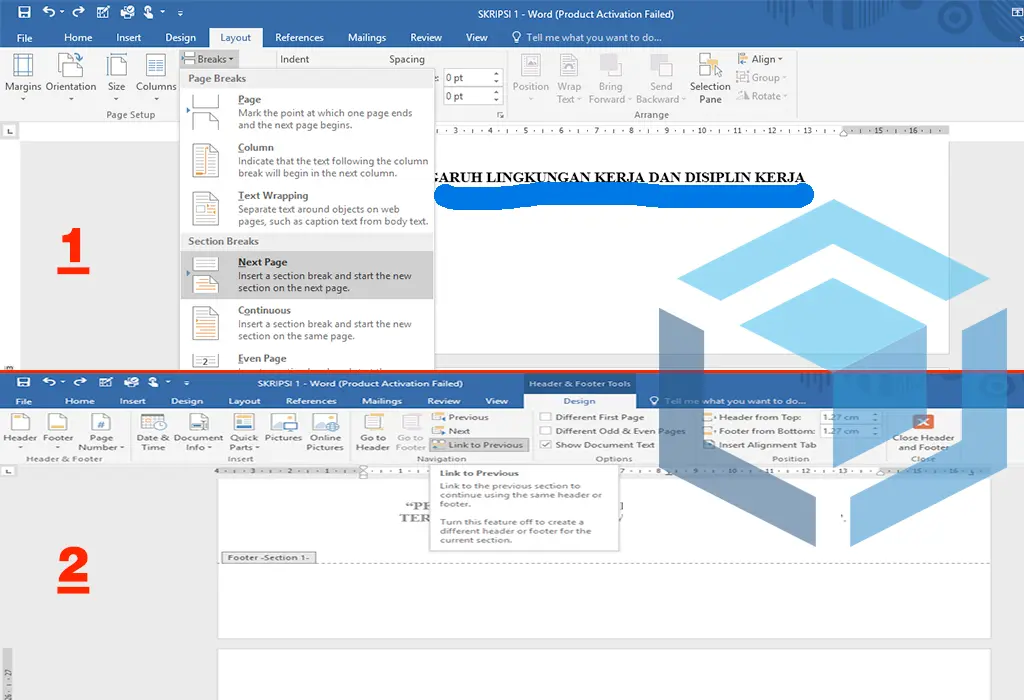
Task: Open the Rotate dropdown
Action: click(x=762, y=95)
